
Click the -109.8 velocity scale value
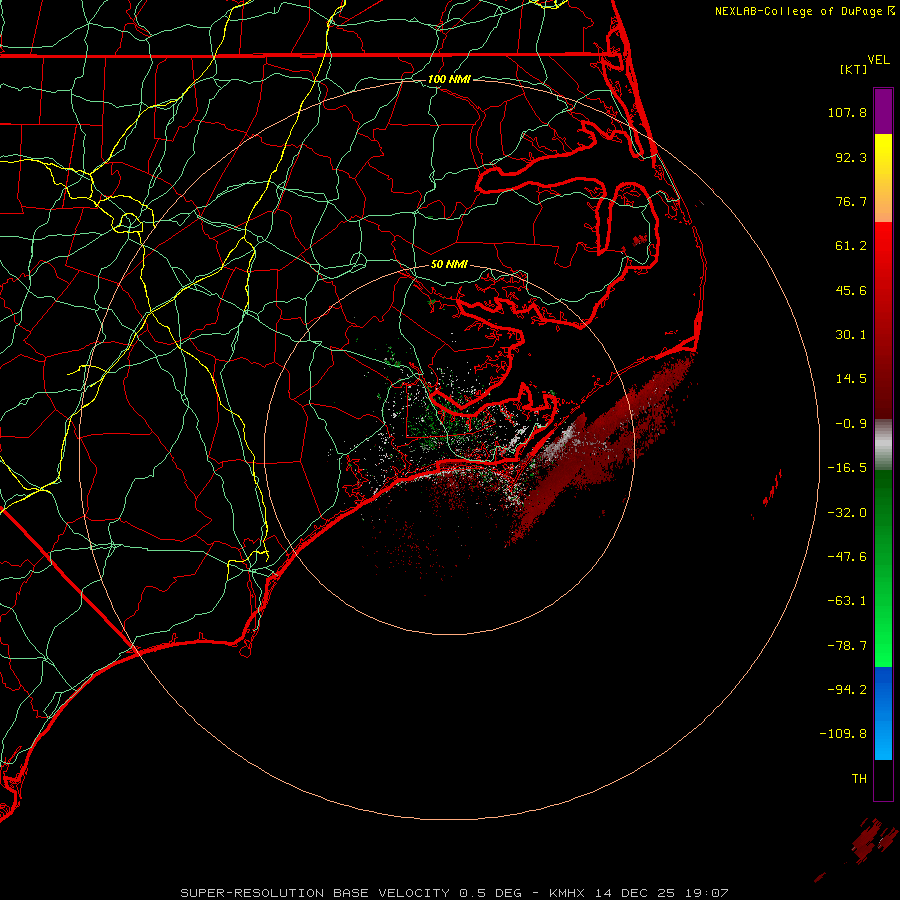pyautogui.click(x=843, y=734)
